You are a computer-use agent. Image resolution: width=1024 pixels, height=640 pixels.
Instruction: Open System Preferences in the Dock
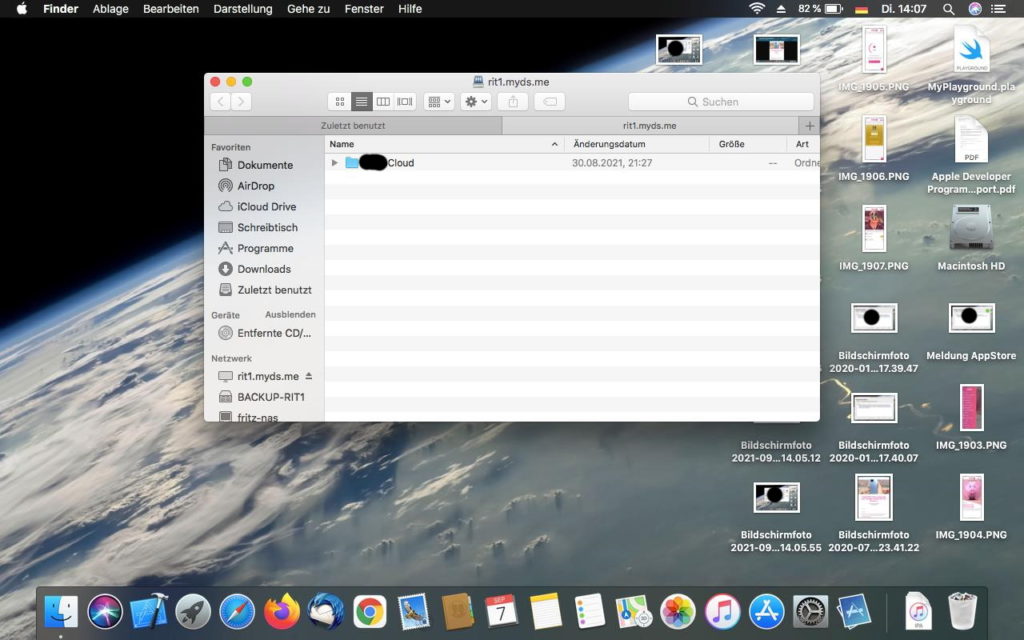coord(810,612)
